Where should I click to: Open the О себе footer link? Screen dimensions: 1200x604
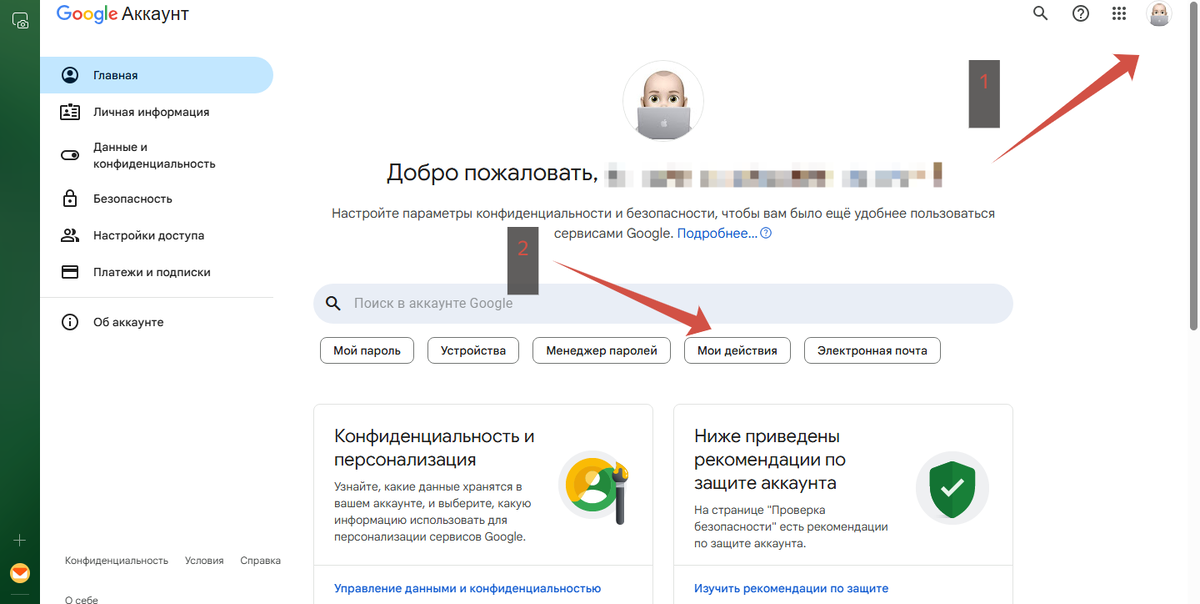[x=82, y=599]
